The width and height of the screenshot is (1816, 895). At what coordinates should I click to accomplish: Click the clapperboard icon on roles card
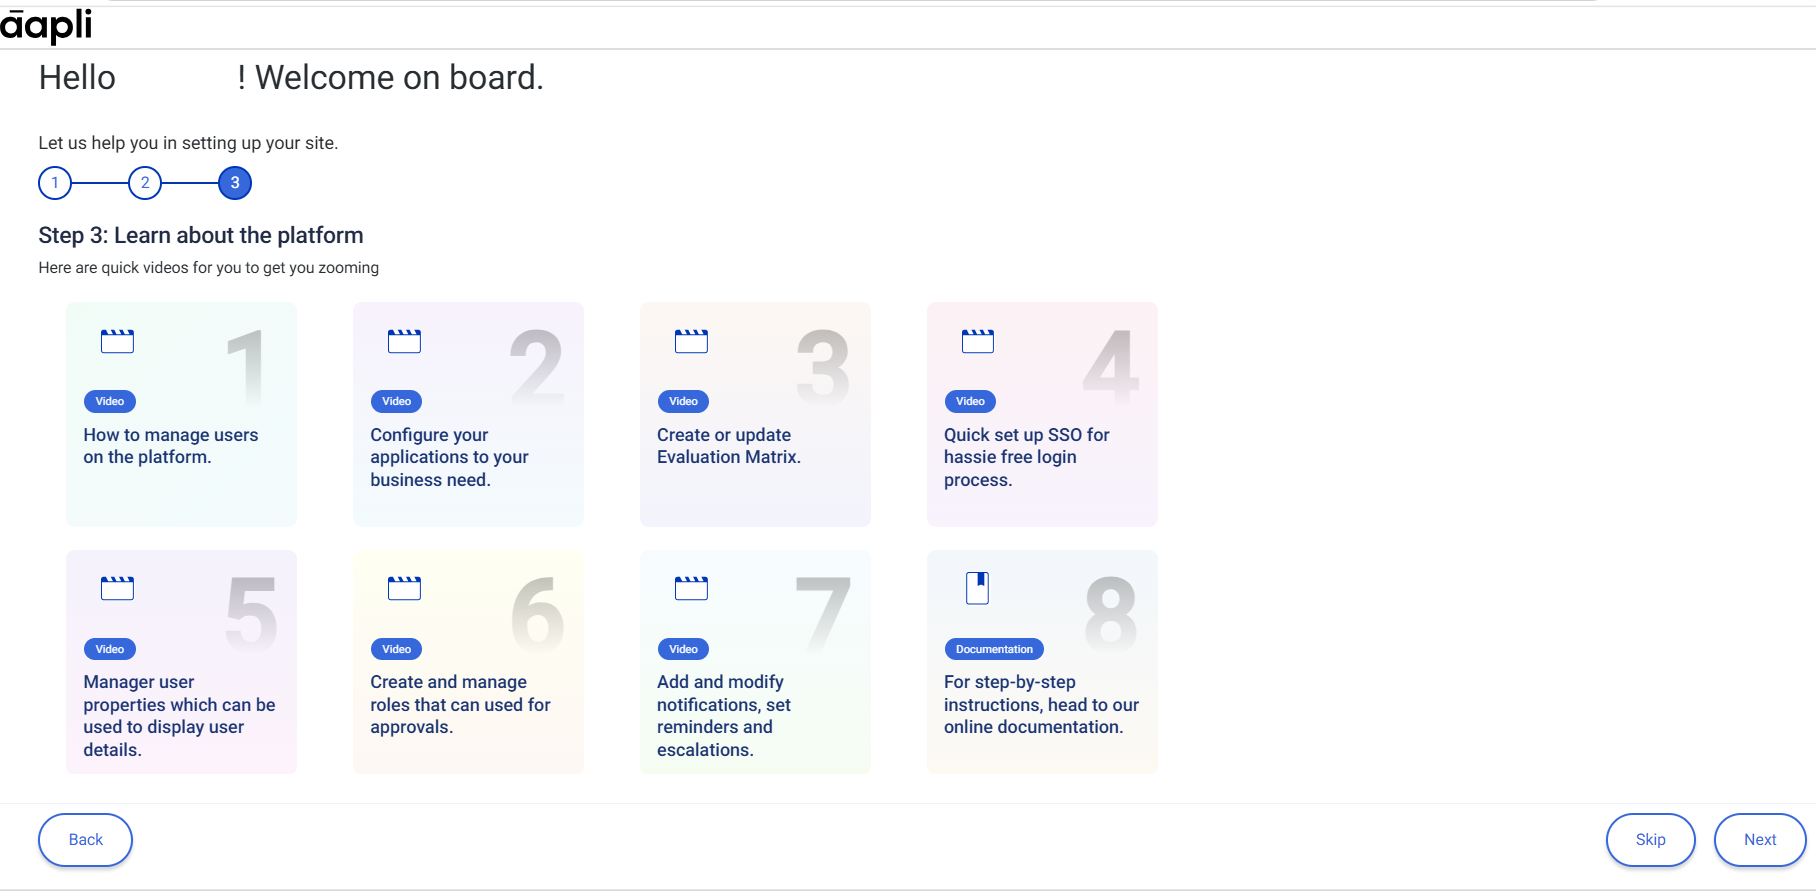[404, 588]
